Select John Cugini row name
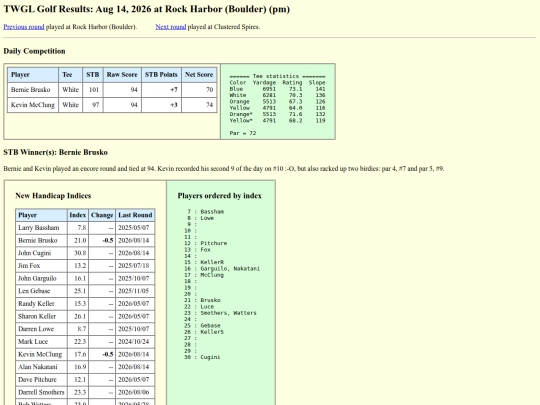 35,253
